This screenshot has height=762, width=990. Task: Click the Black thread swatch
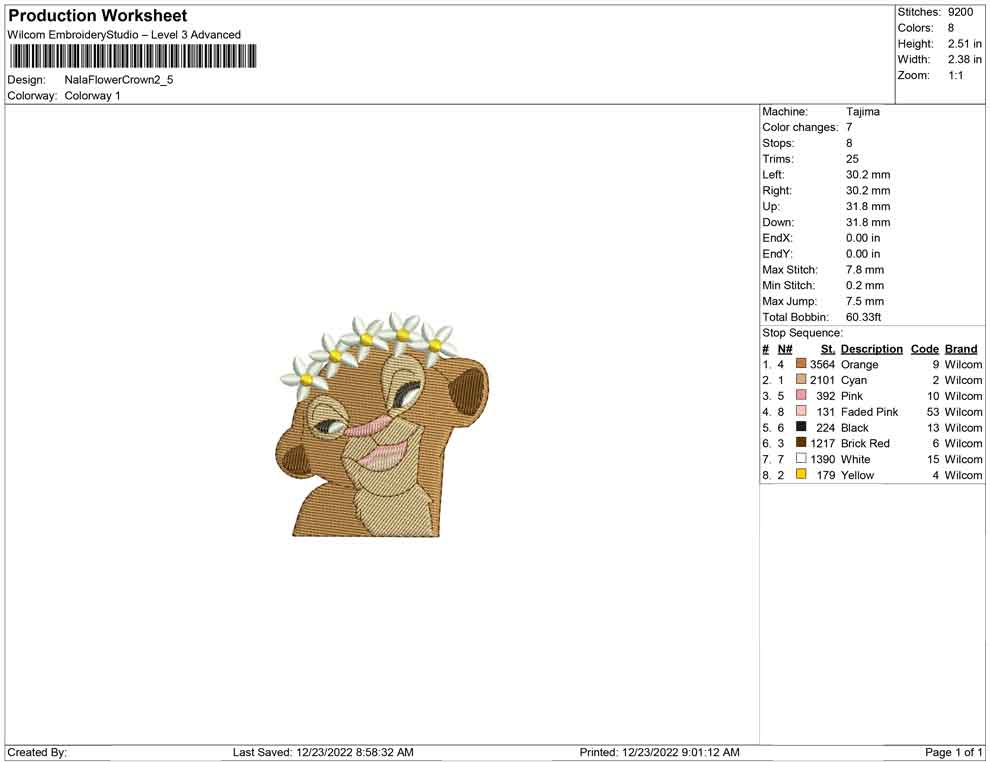(799, 427)
